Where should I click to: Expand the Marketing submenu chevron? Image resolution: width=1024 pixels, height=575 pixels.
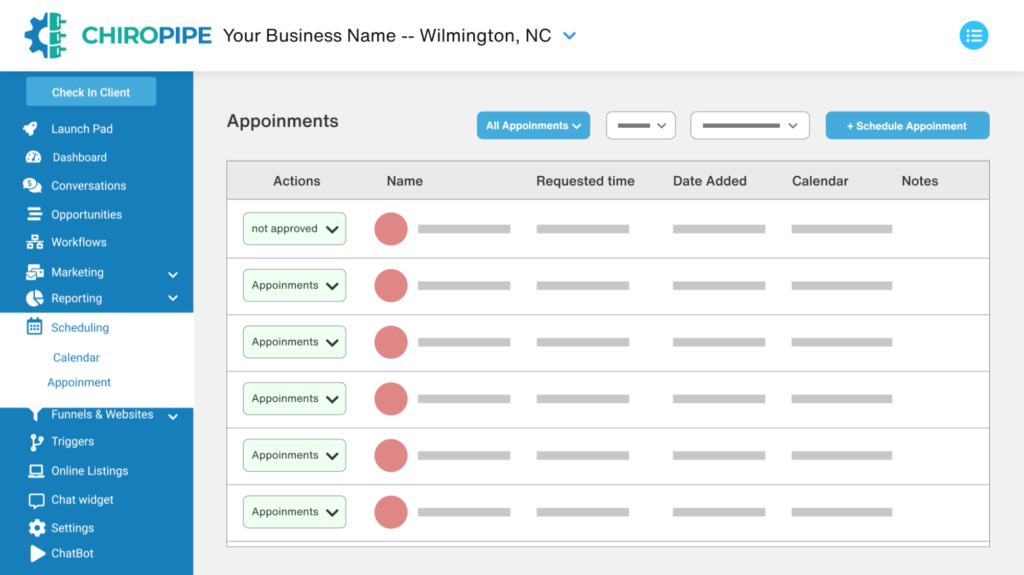(173, 274)
